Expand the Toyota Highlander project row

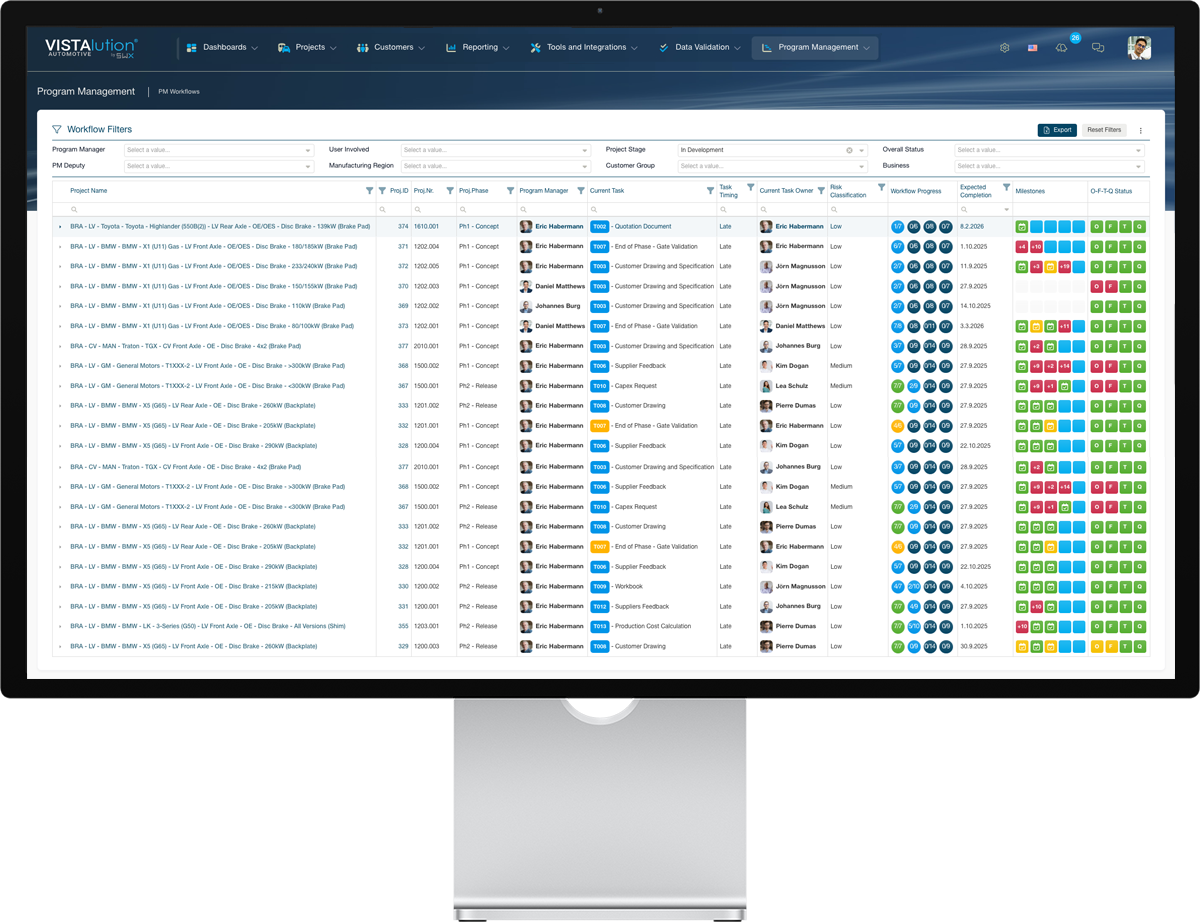coord(59,227)
